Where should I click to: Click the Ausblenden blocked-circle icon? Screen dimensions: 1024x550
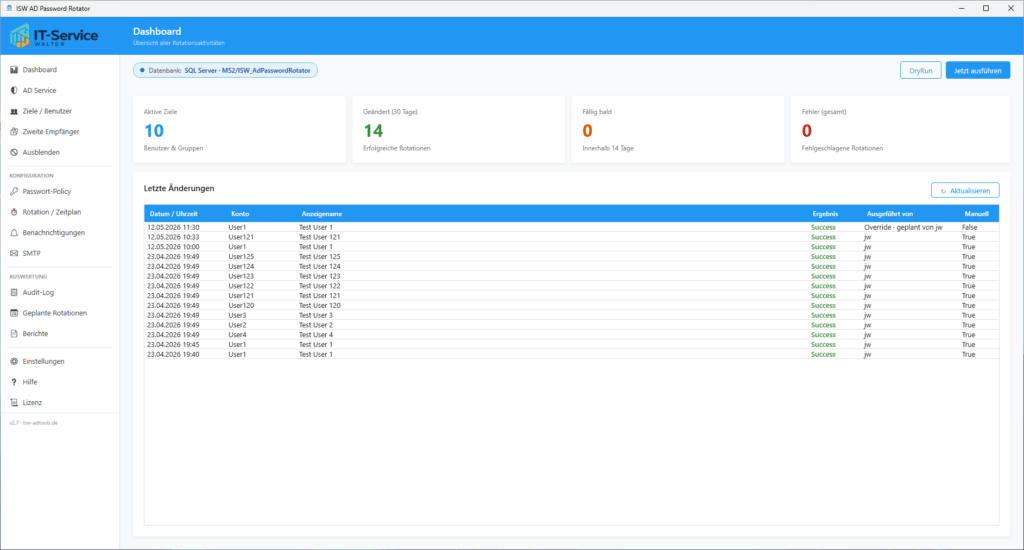[14, 153]
